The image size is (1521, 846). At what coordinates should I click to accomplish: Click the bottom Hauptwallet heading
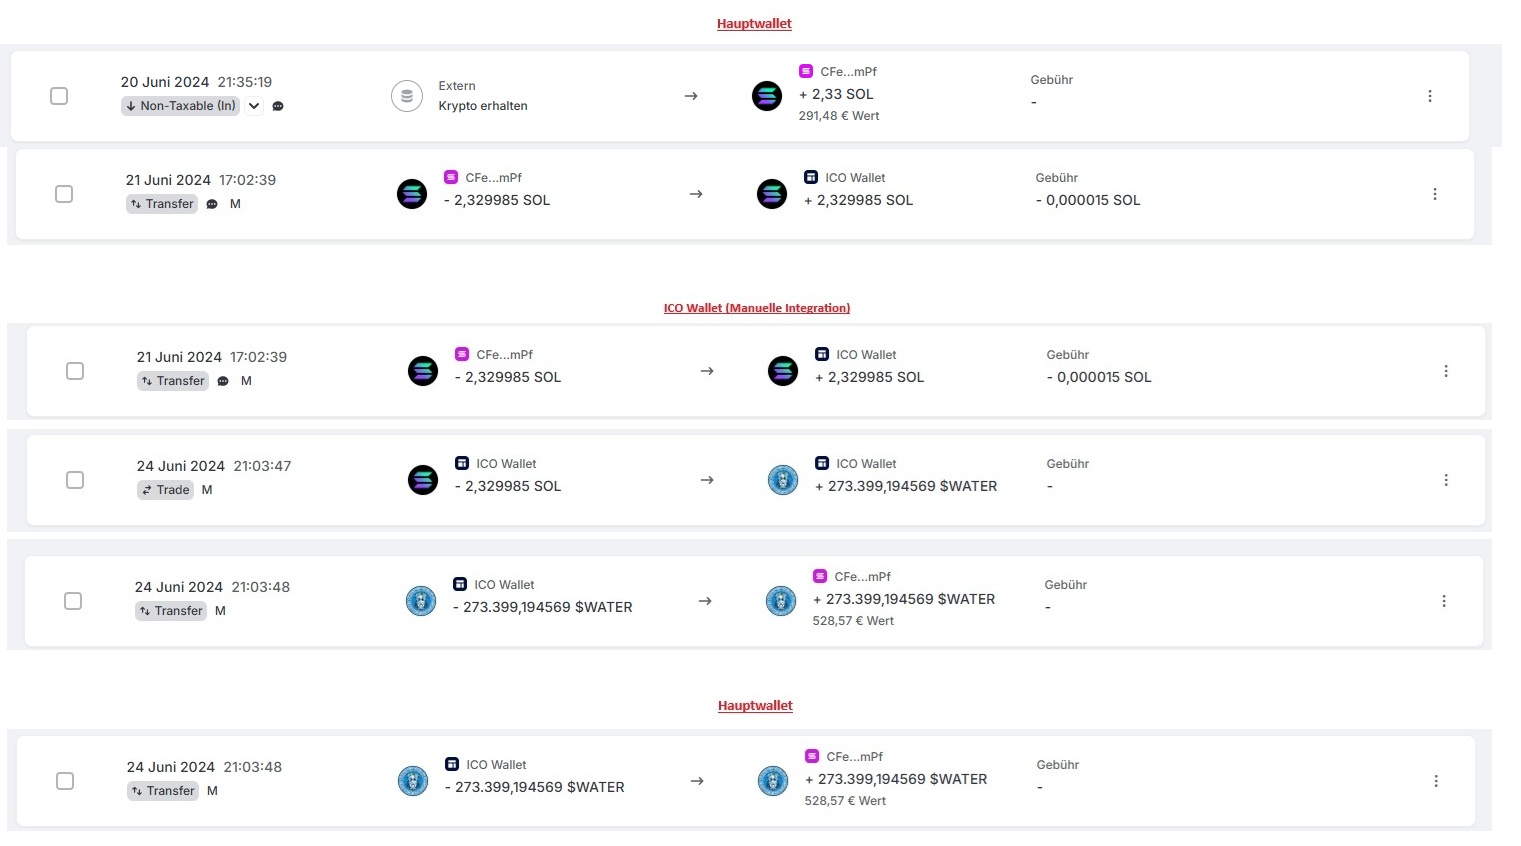click(755, 705)
